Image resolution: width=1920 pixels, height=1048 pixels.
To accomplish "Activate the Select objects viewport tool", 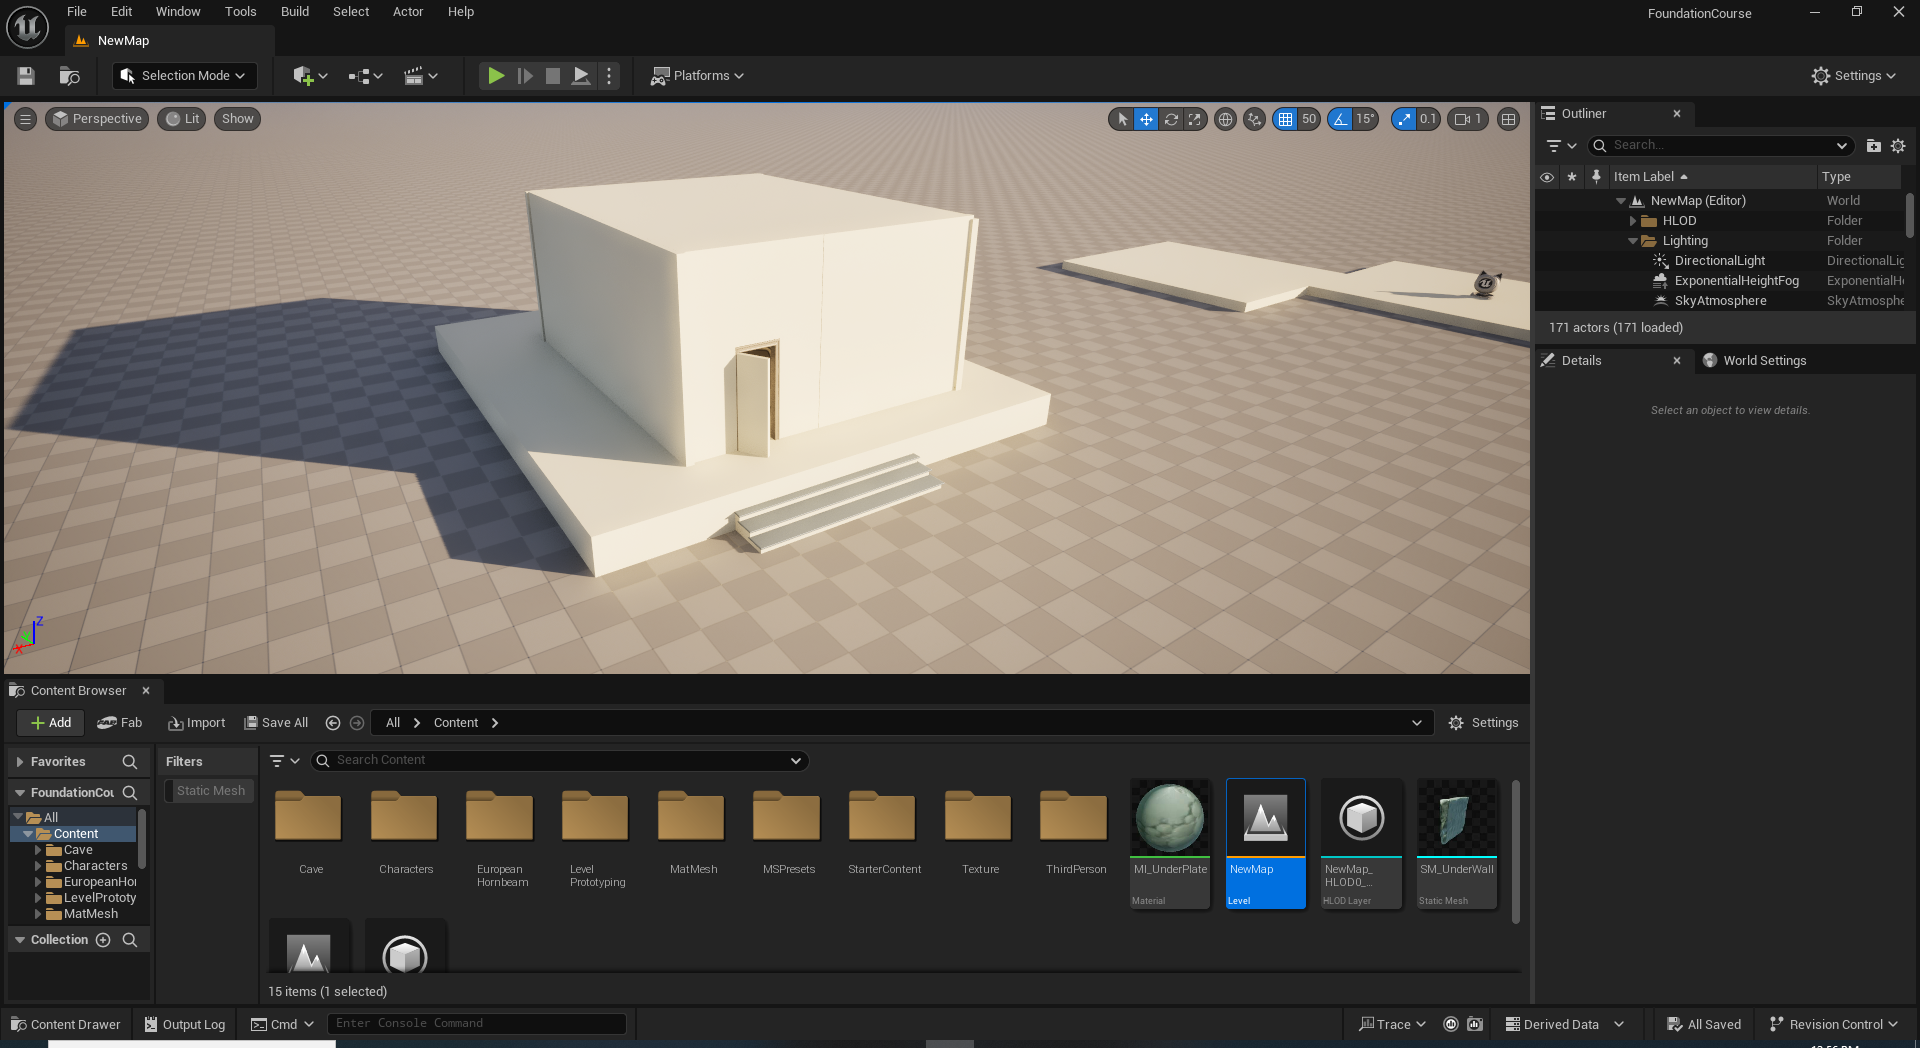I will click(1122, 119).
